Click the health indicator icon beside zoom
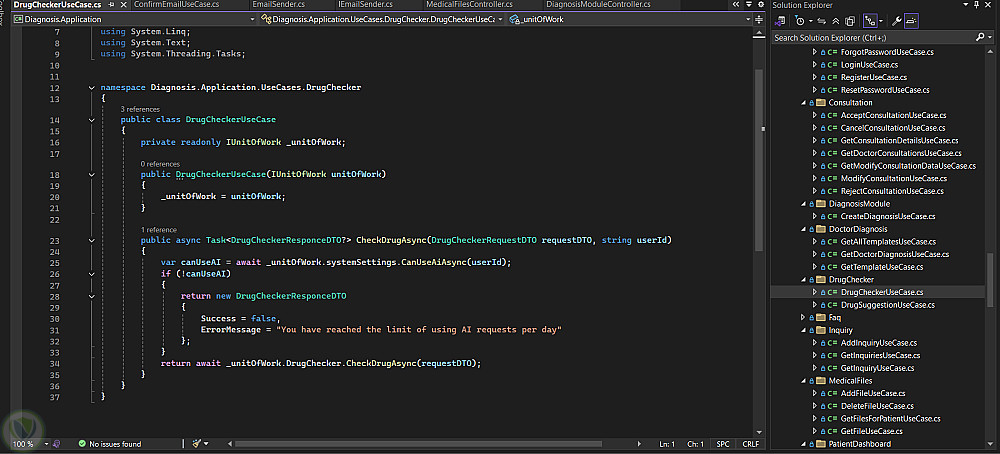This screenshot has width=1000, height=454. (56, 443)
